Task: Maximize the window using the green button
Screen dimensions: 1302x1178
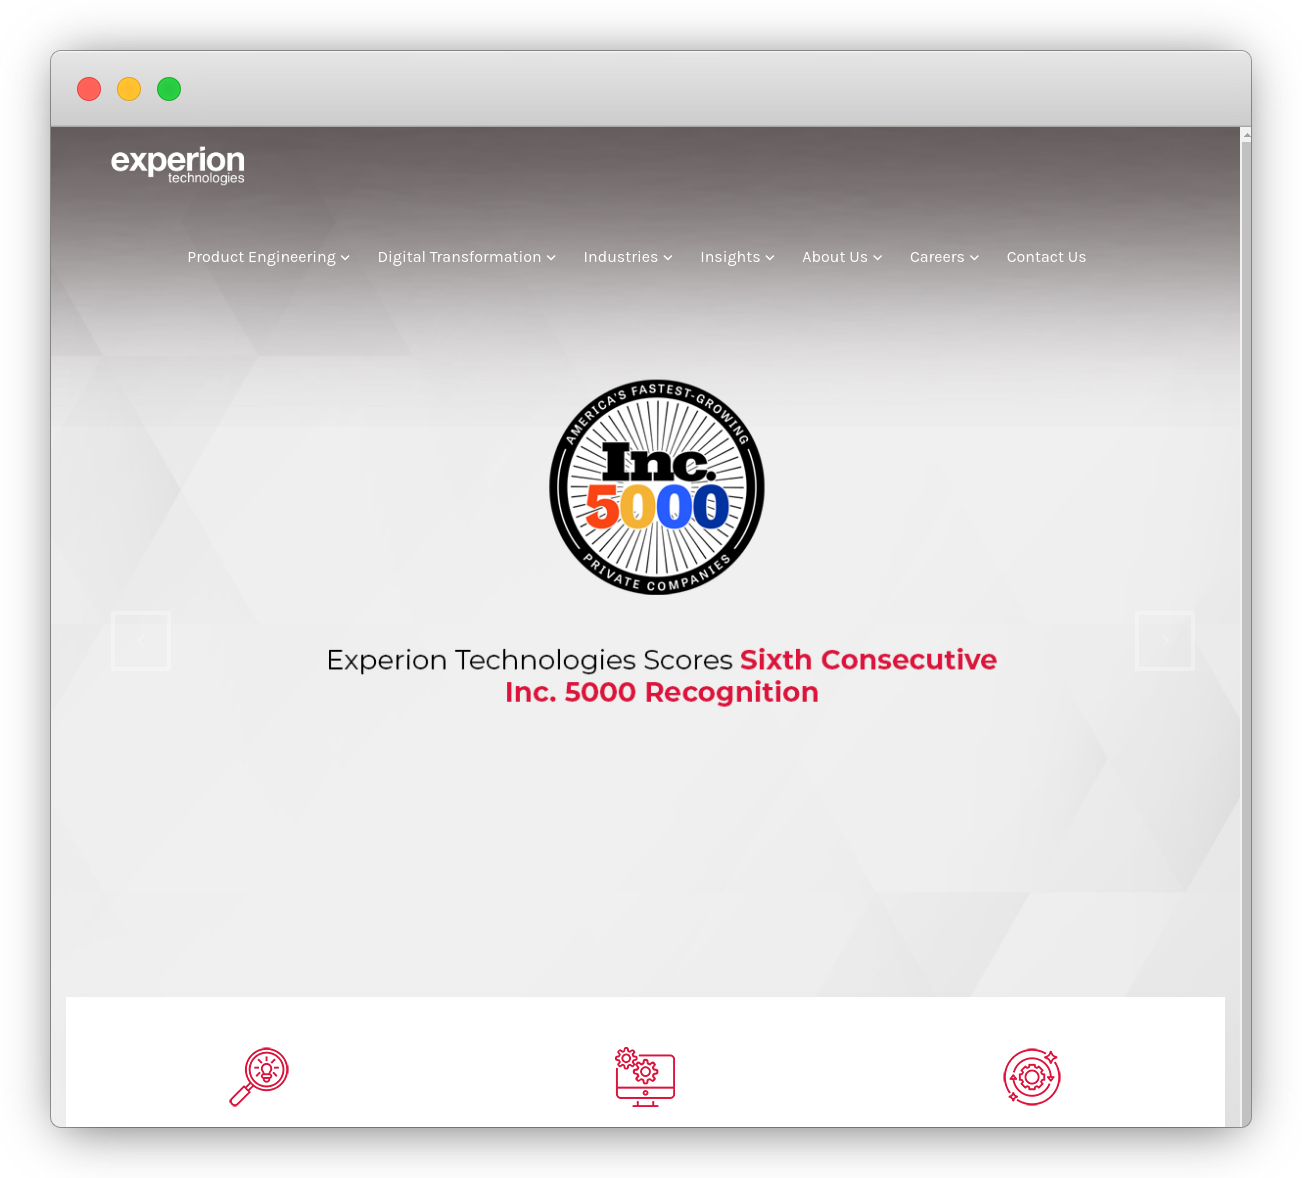Action: (169, 89)
